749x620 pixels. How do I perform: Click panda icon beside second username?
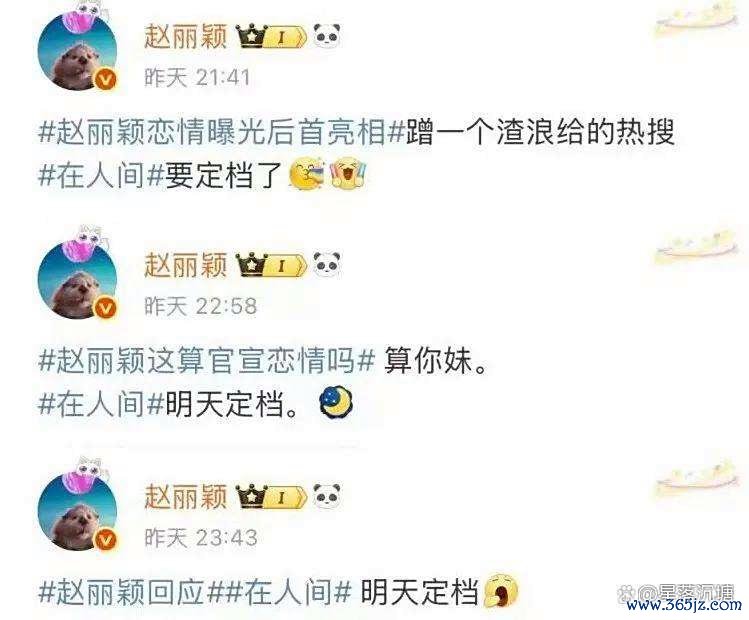[x=327, y=264]
